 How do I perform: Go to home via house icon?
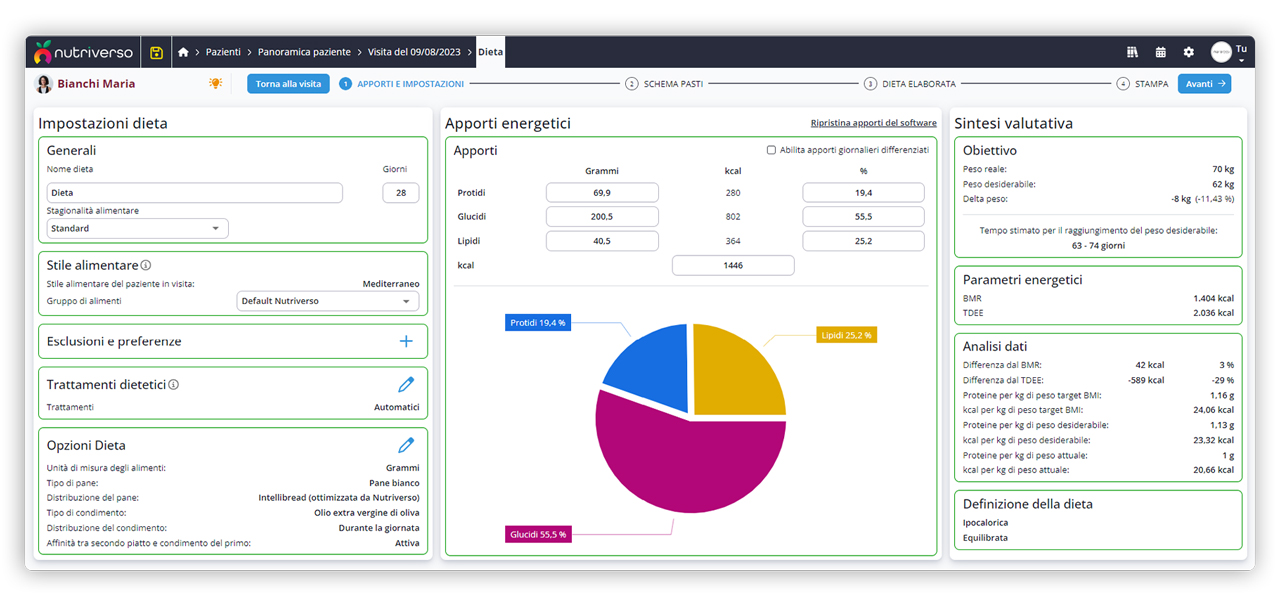tap(183, 52)
